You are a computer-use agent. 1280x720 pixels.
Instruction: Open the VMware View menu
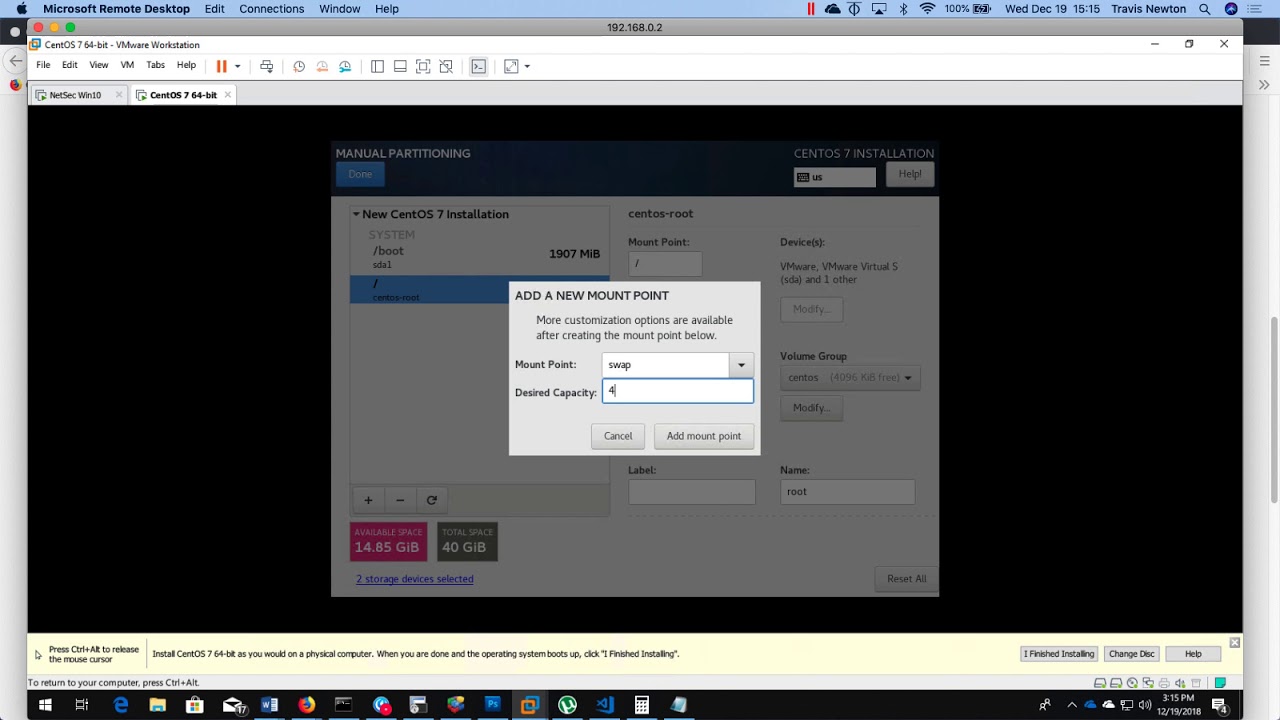98,65
